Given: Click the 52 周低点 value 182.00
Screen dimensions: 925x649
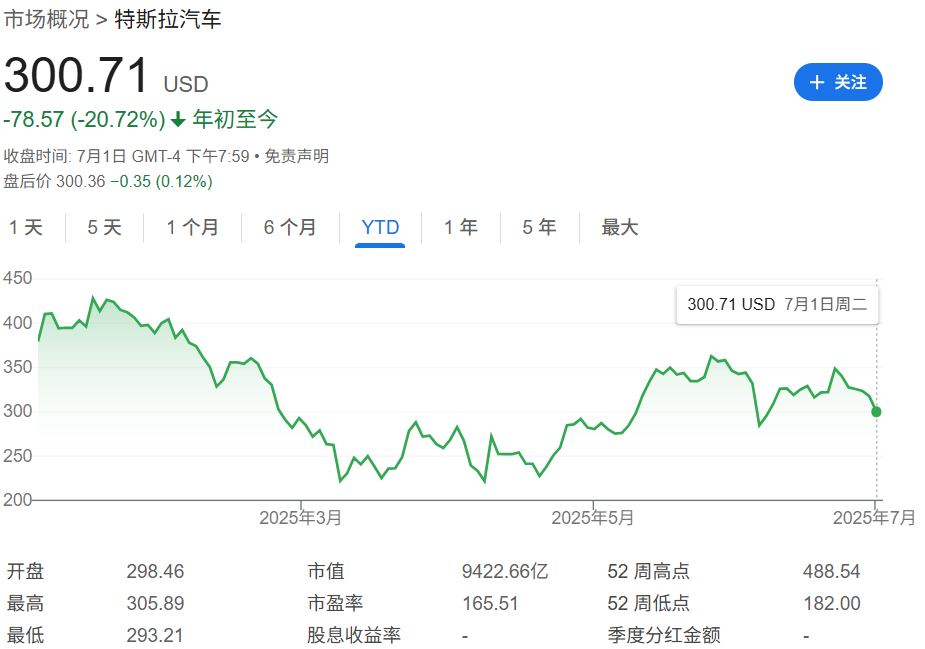Looking at the screenshot, I should click(832, 603).
